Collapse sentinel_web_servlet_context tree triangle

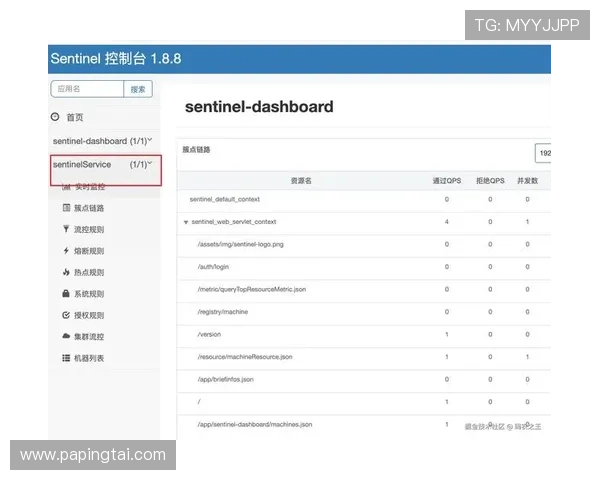186,222
